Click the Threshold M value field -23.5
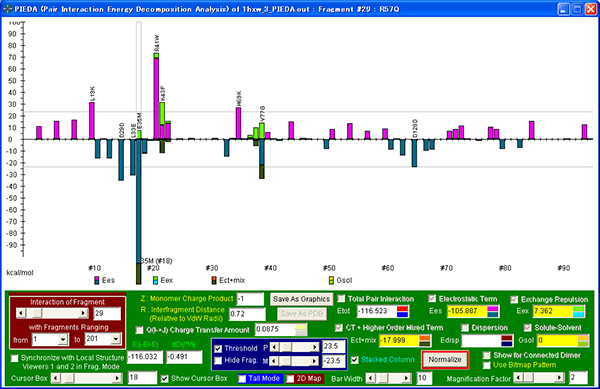 coord(334,361)
